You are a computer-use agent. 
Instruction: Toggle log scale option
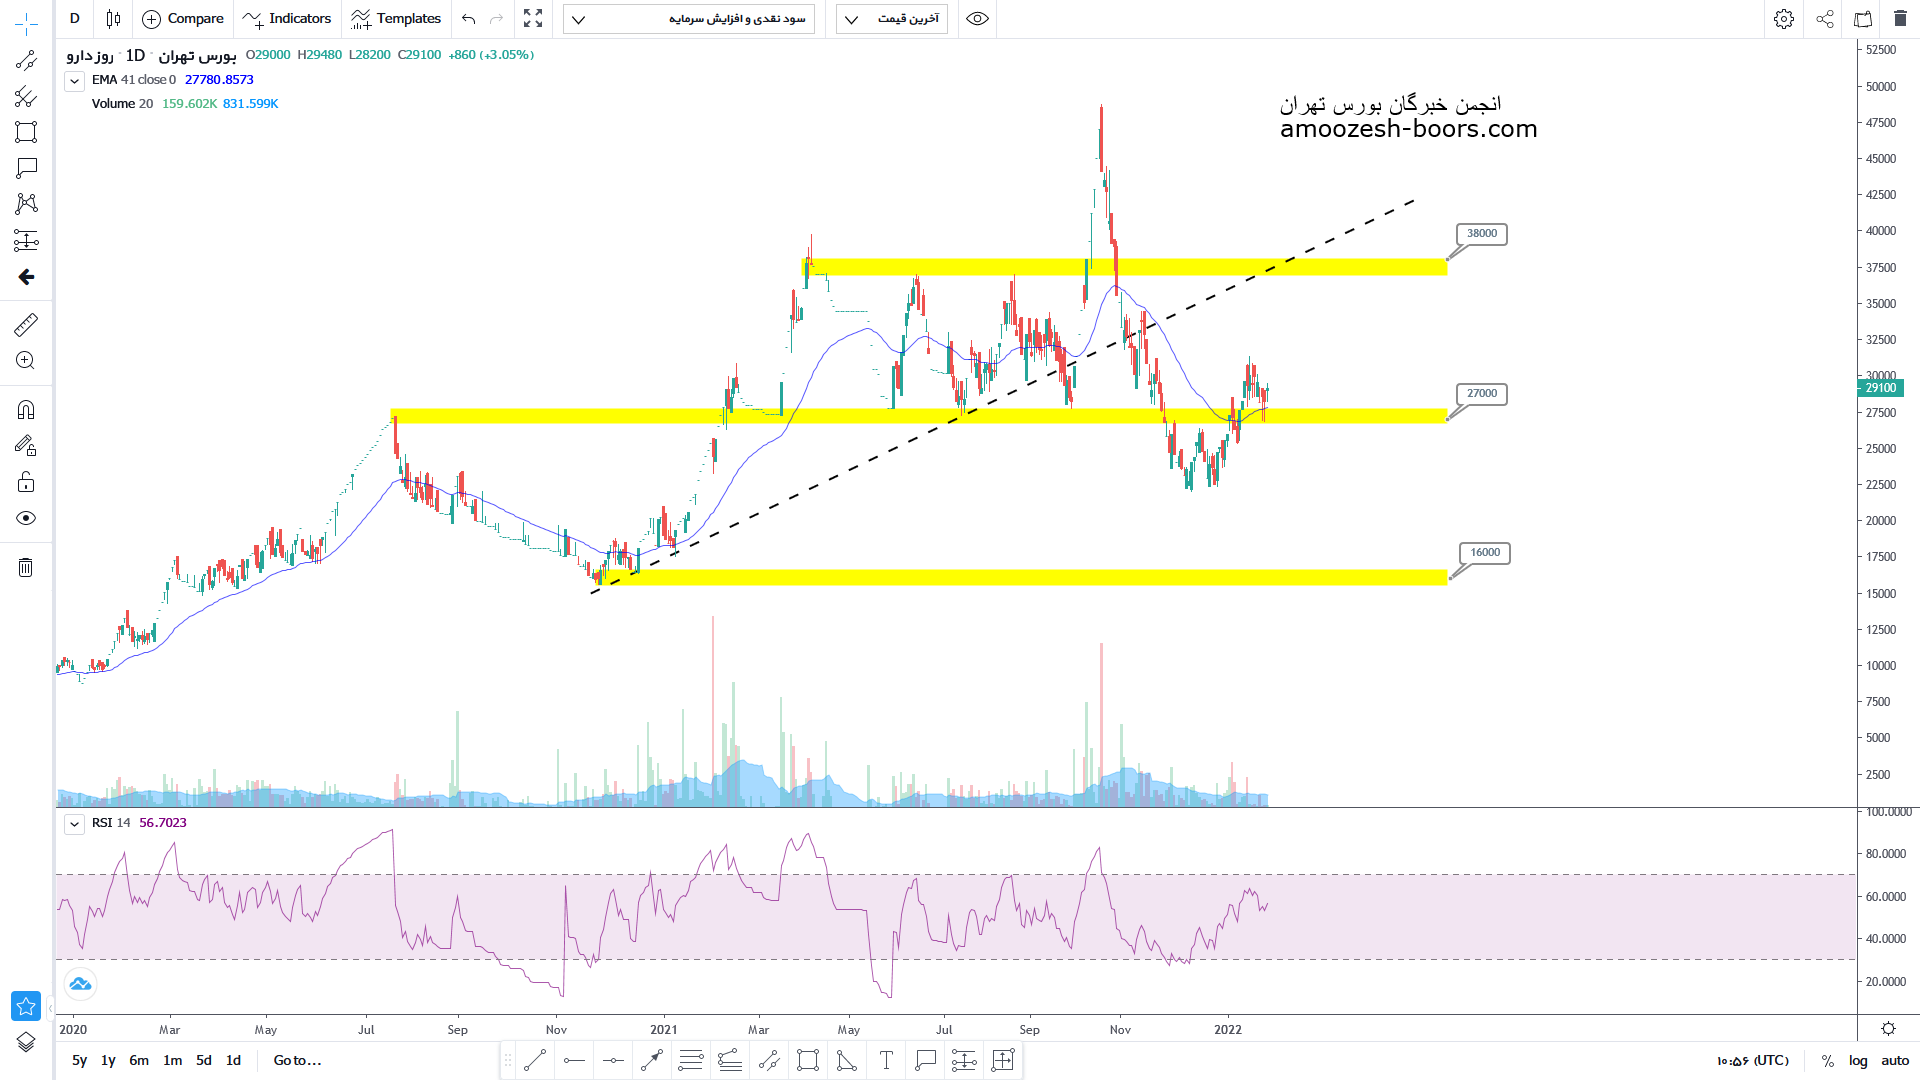1858,1061
